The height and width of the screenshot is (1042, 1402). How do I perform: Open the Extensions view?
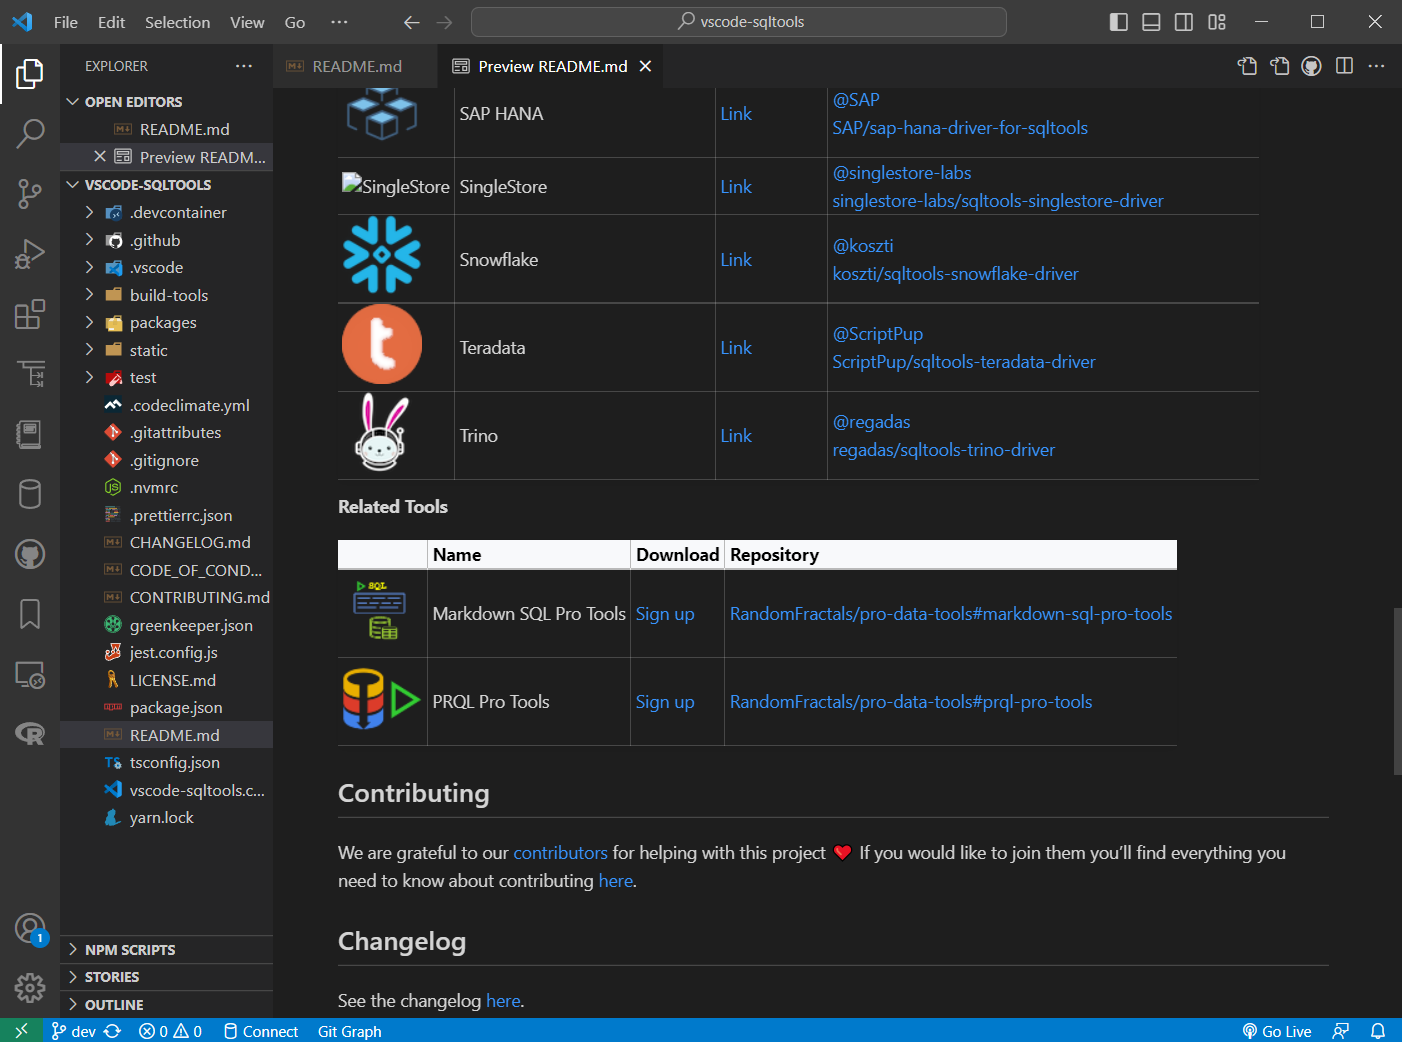point(30,314)
